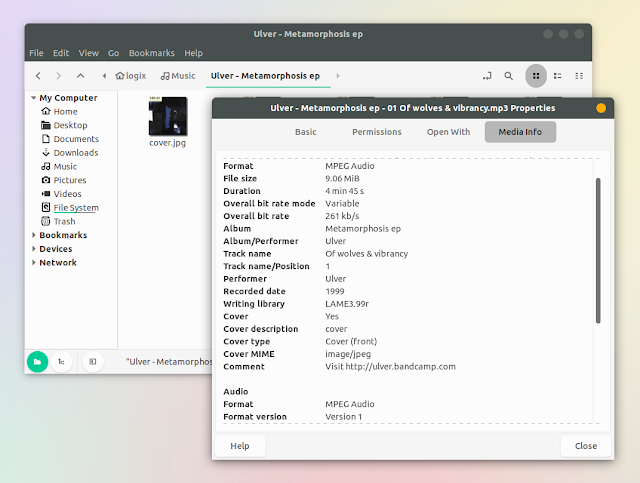Open the File menu
The image size is (640, 483).
[x=36, y=53]
